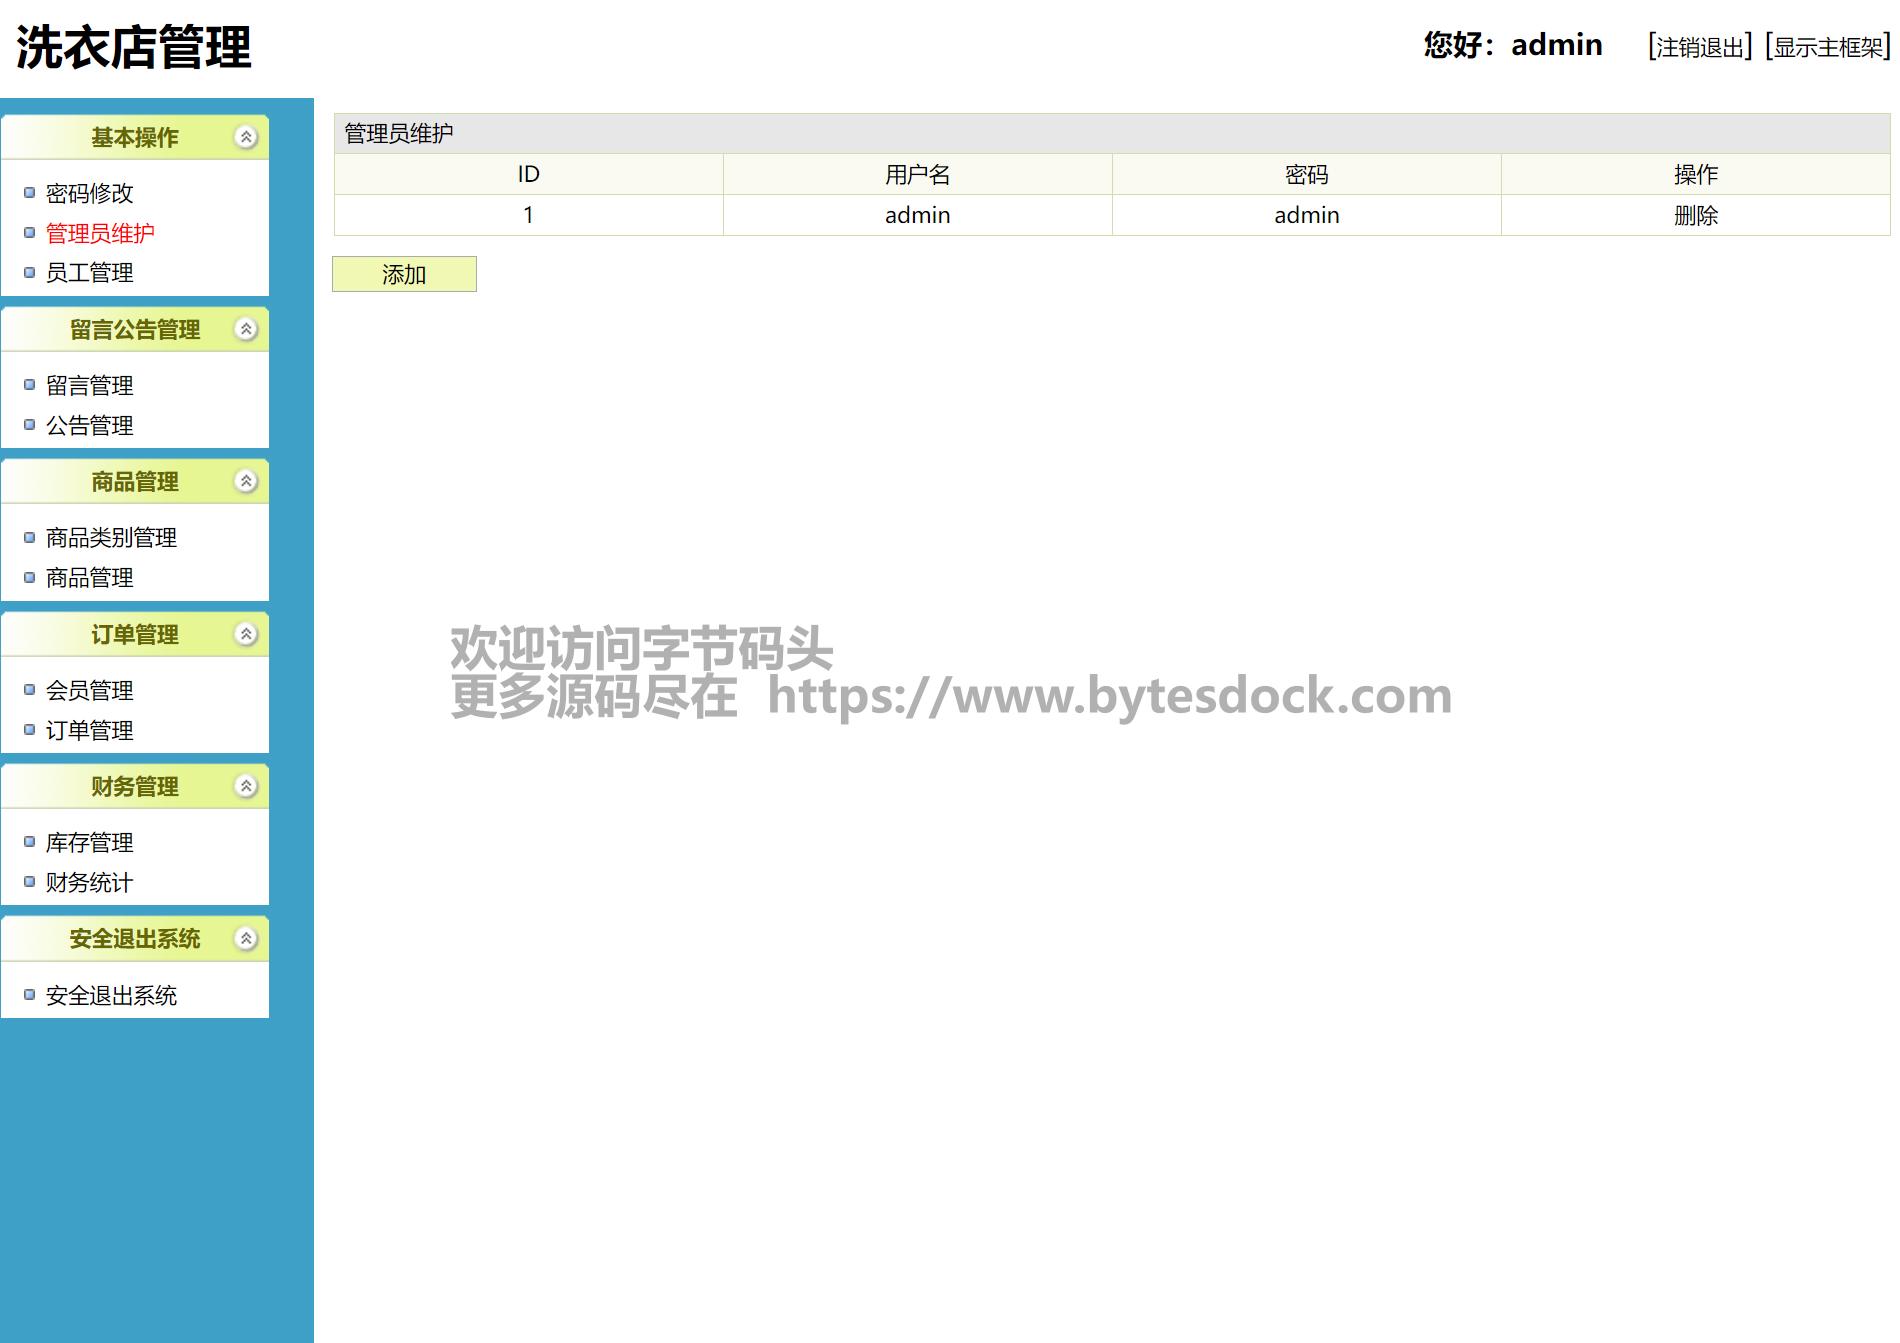Collapse the 订单管理 section chevron
The image size is (1900, 1343).
pyautogui.click(x=246, y=634)
